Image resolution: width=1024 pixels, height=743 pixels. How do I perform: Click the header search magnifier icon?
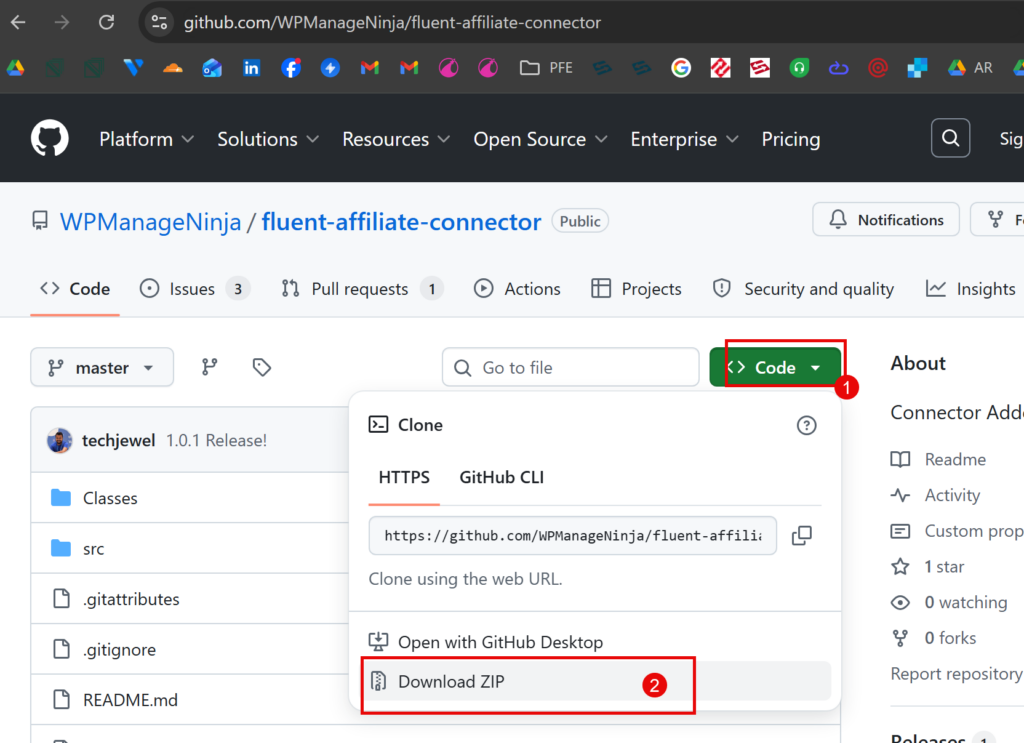coord(950,139)
